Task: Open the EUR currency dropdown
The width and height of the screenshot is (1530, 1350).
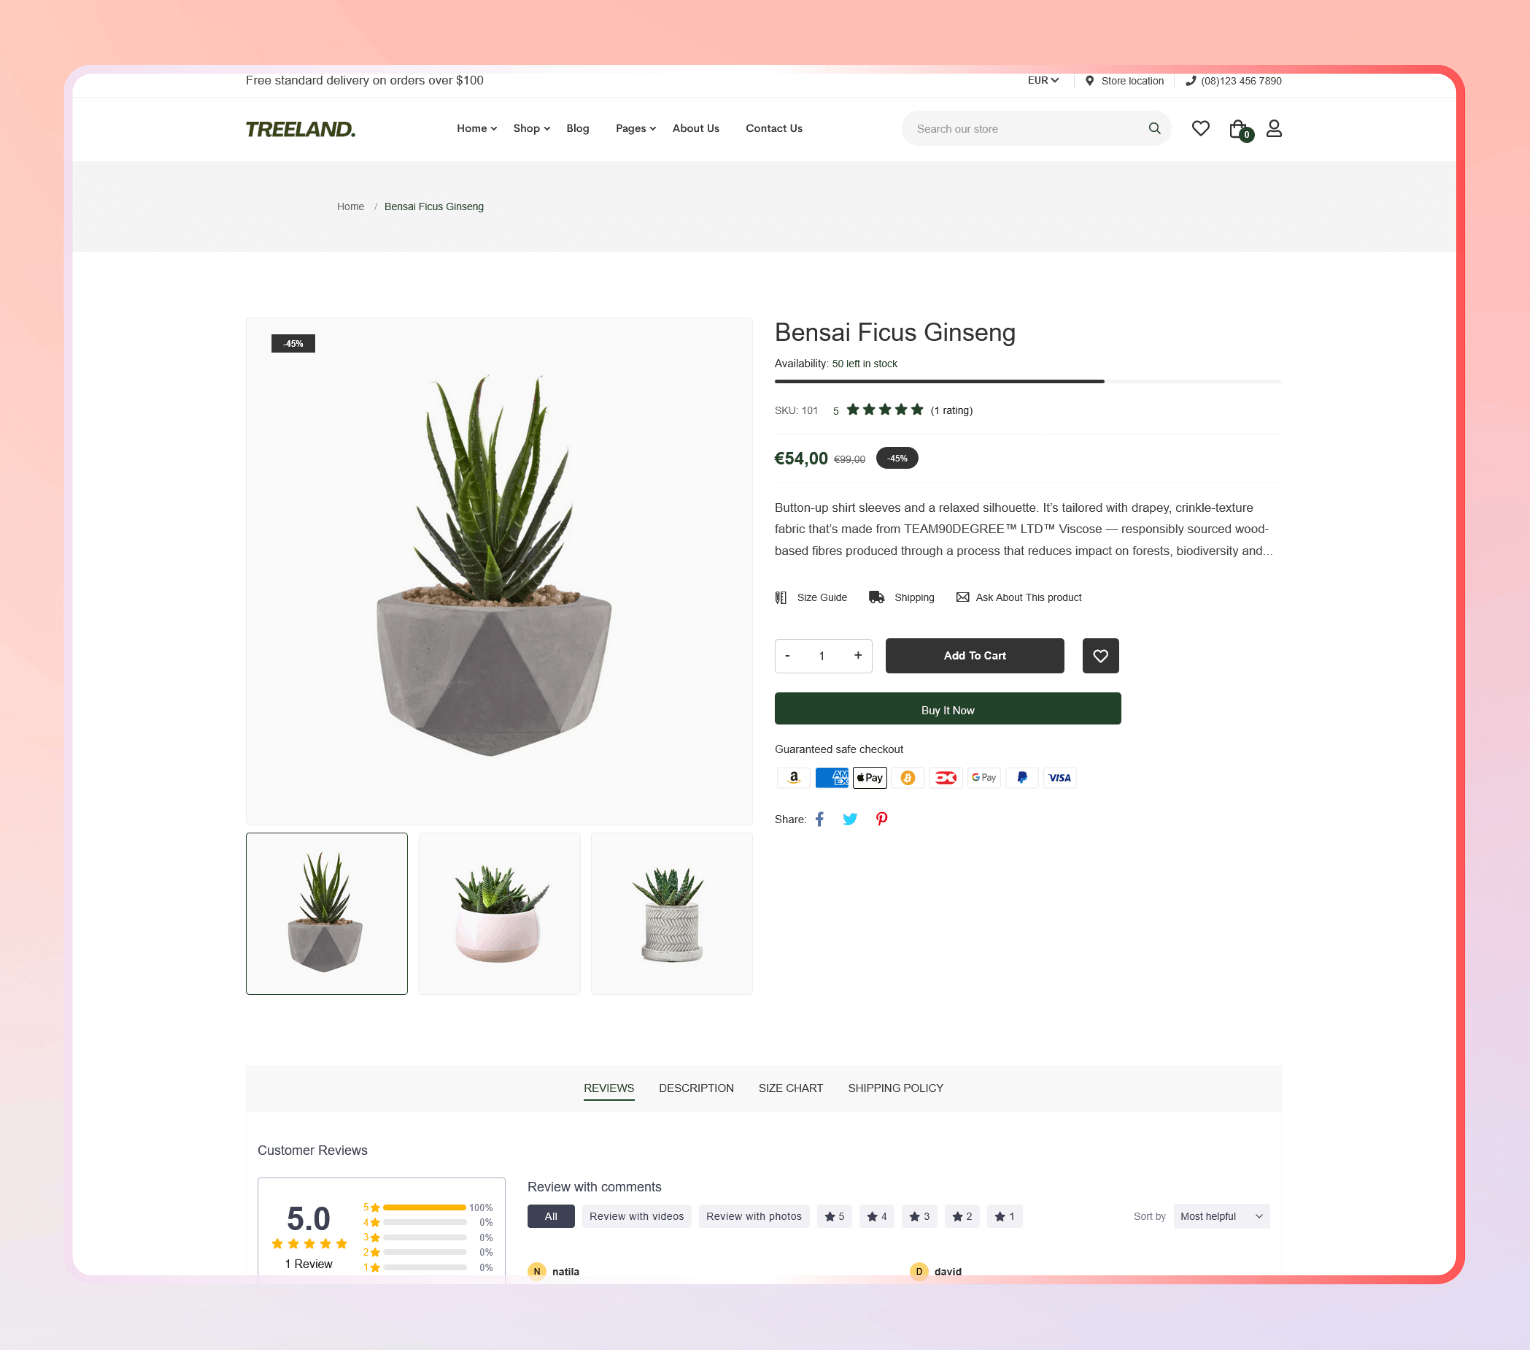Action: (1043, 81)
